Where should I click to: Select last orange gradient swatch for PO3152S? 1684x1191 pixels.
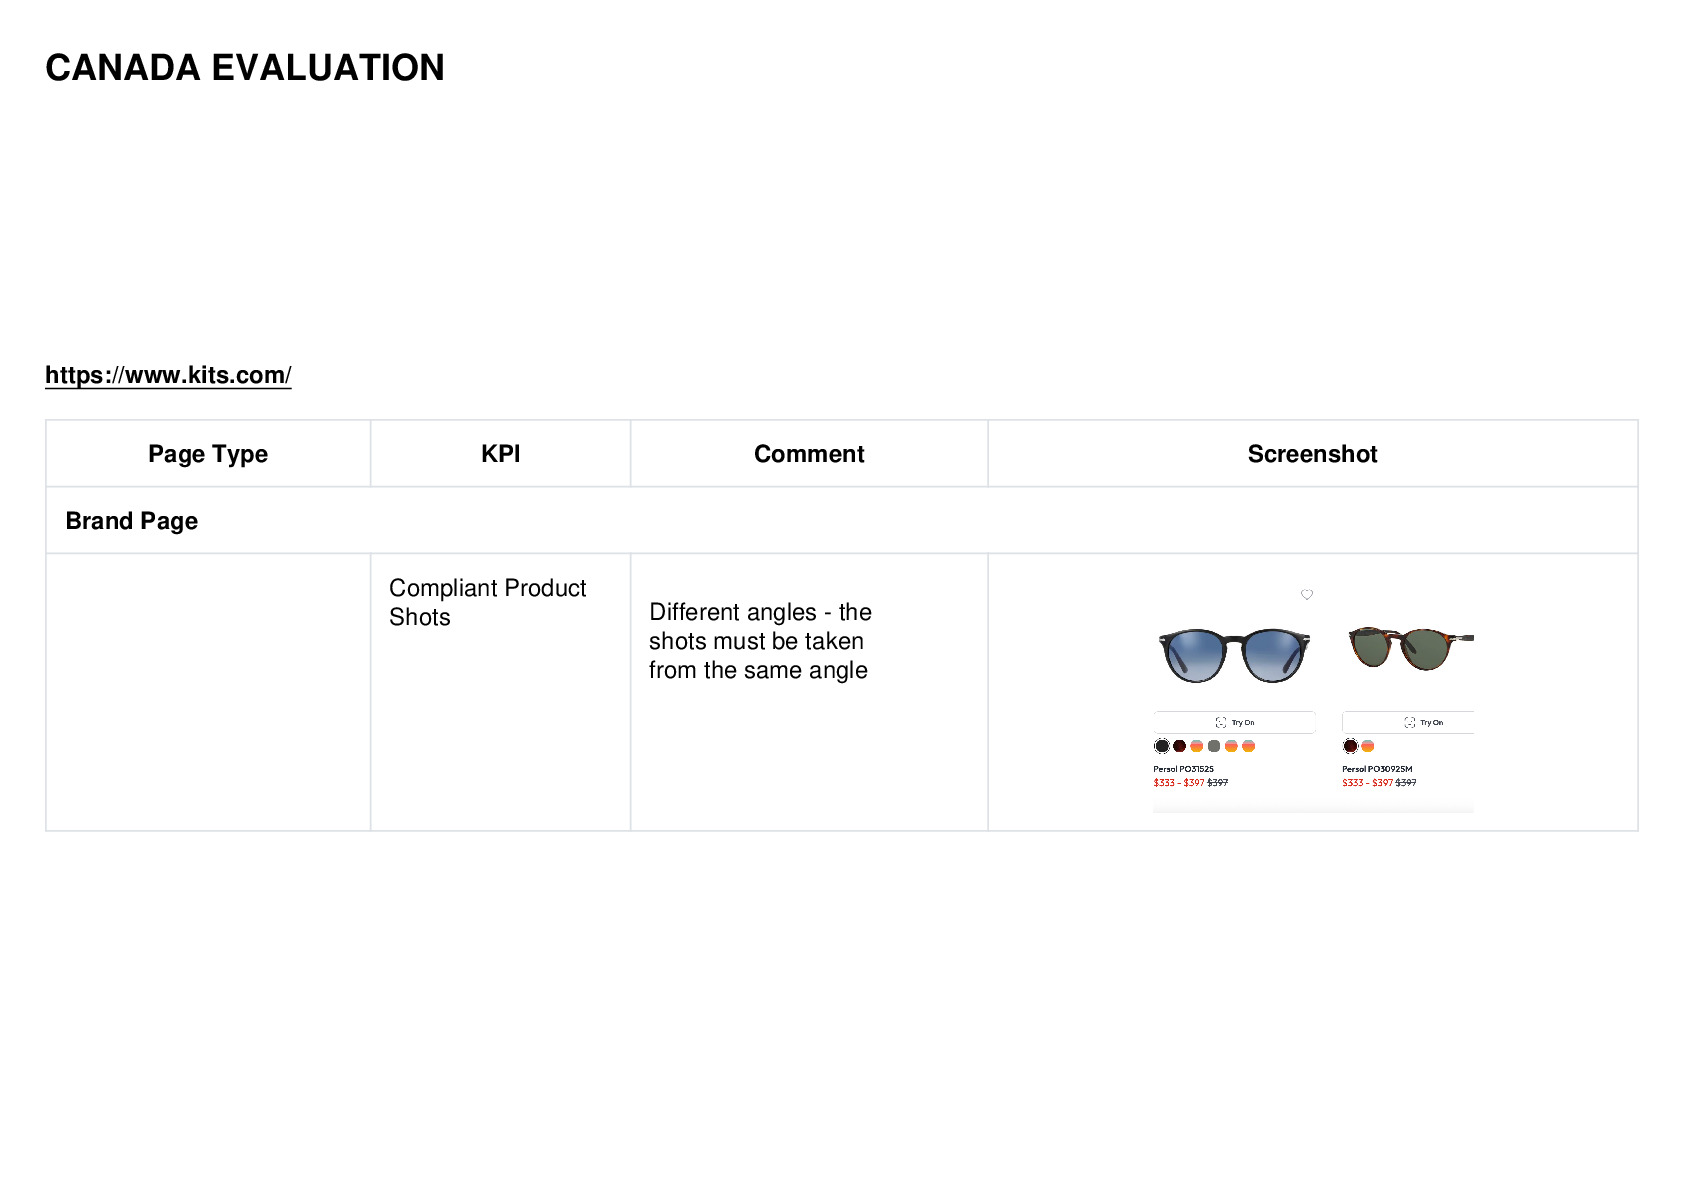click(x=1248, y=746)
